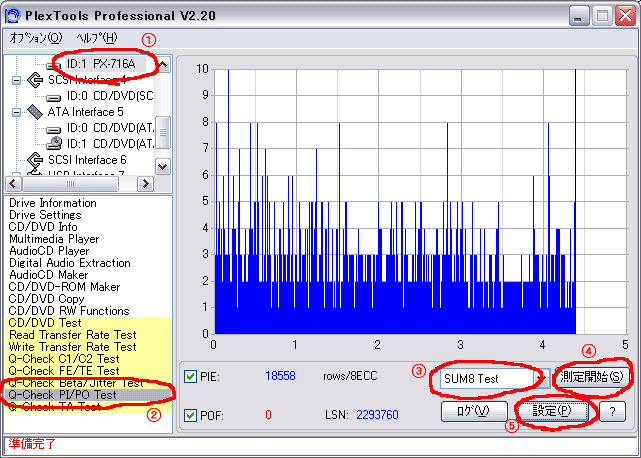Click drive icon beside ID:0 CD/DVD(SC
Image resolution: width=641 pixels, height=458 pixels.
[x=53, y=97]
